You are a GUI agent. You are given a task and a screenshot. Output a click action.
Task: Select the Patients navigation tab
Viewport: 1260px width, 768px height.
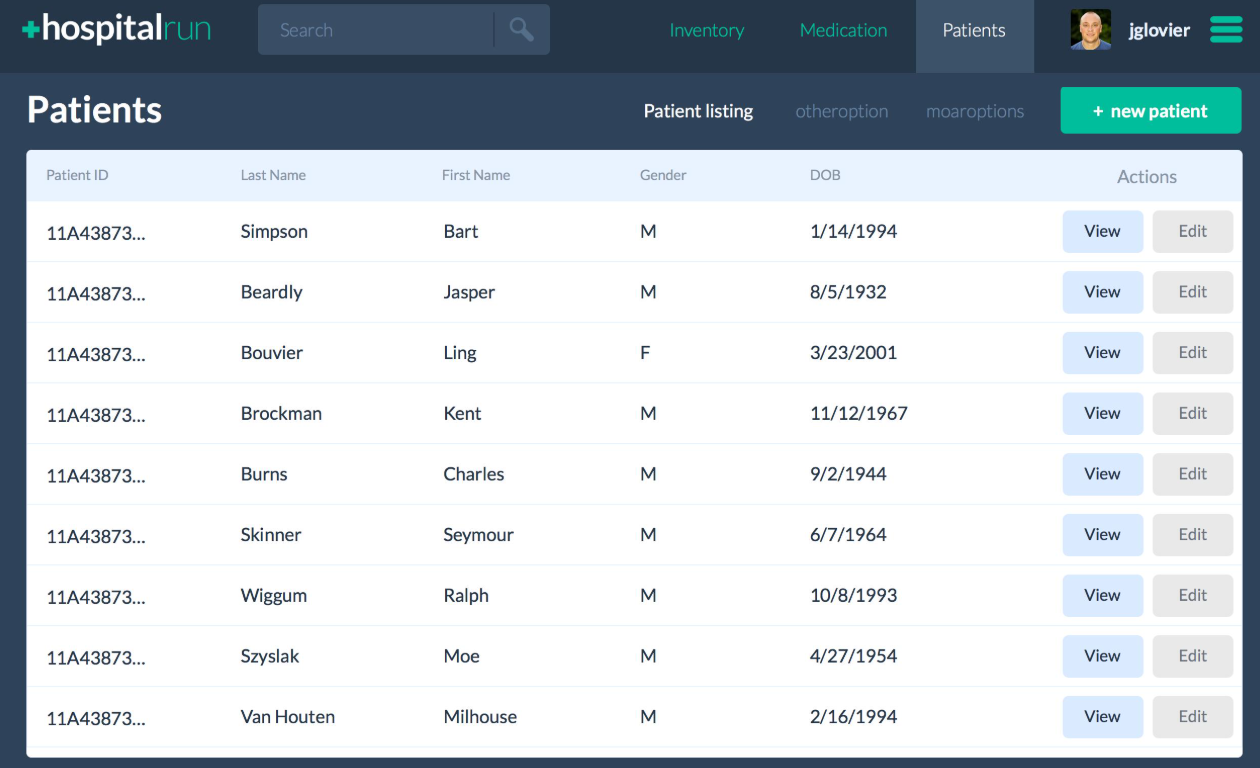(x=974, y=36)
